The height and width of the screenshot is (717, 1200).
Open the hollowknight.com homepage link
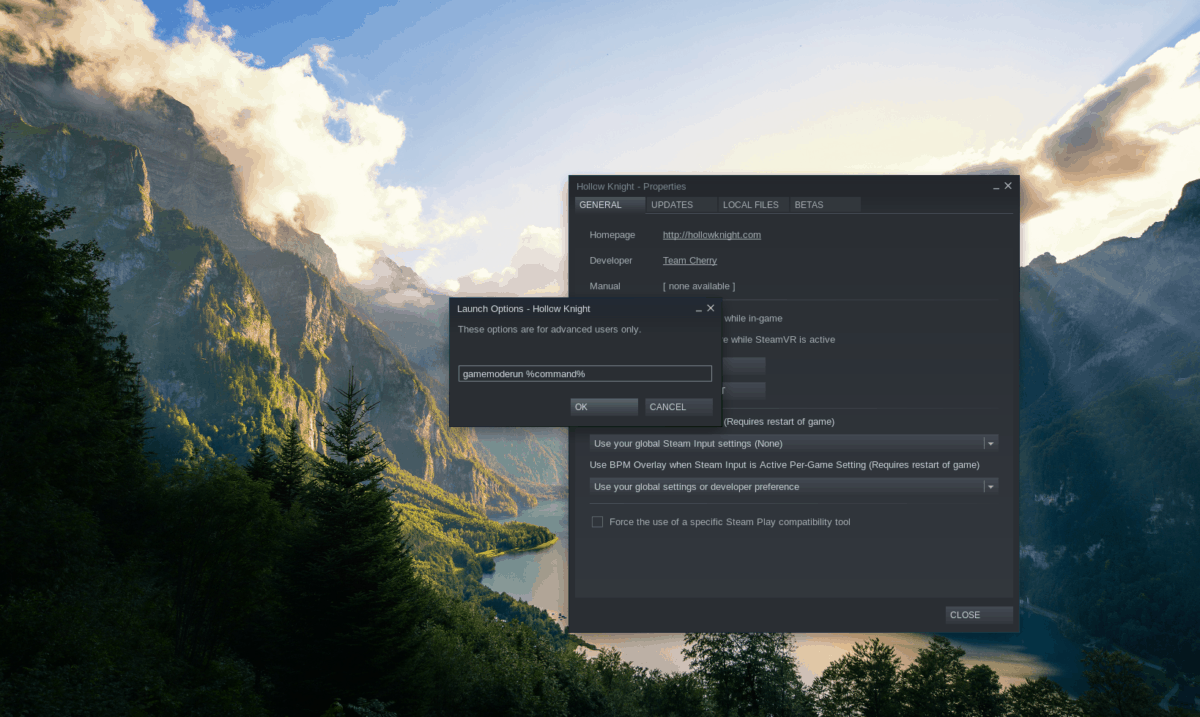[712, 235]
